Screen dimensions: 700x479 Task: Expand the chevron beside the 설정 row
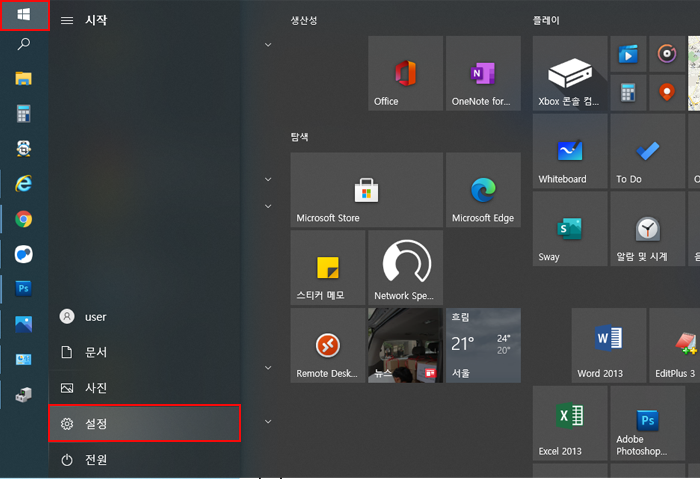268,421
